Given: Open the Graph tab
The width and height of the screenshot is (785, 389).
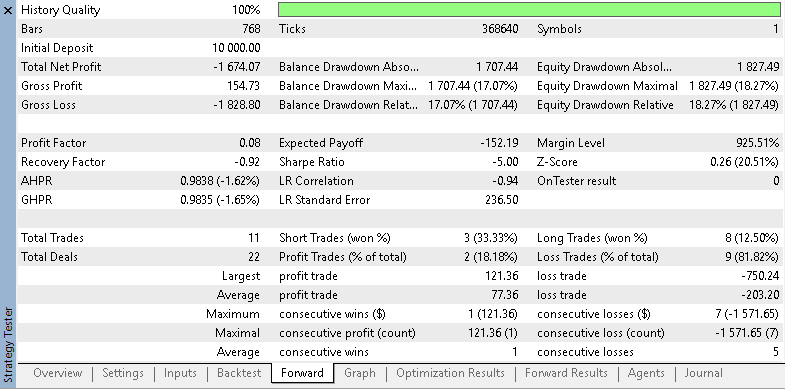Looking at the screenshot, I should [360, 373].
